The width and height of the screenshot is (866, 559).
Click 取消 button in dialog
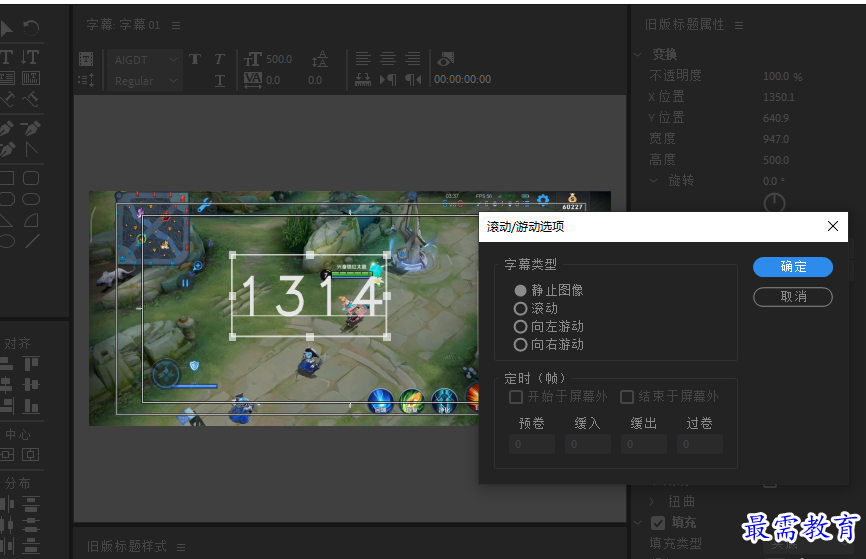click(793, 297)
